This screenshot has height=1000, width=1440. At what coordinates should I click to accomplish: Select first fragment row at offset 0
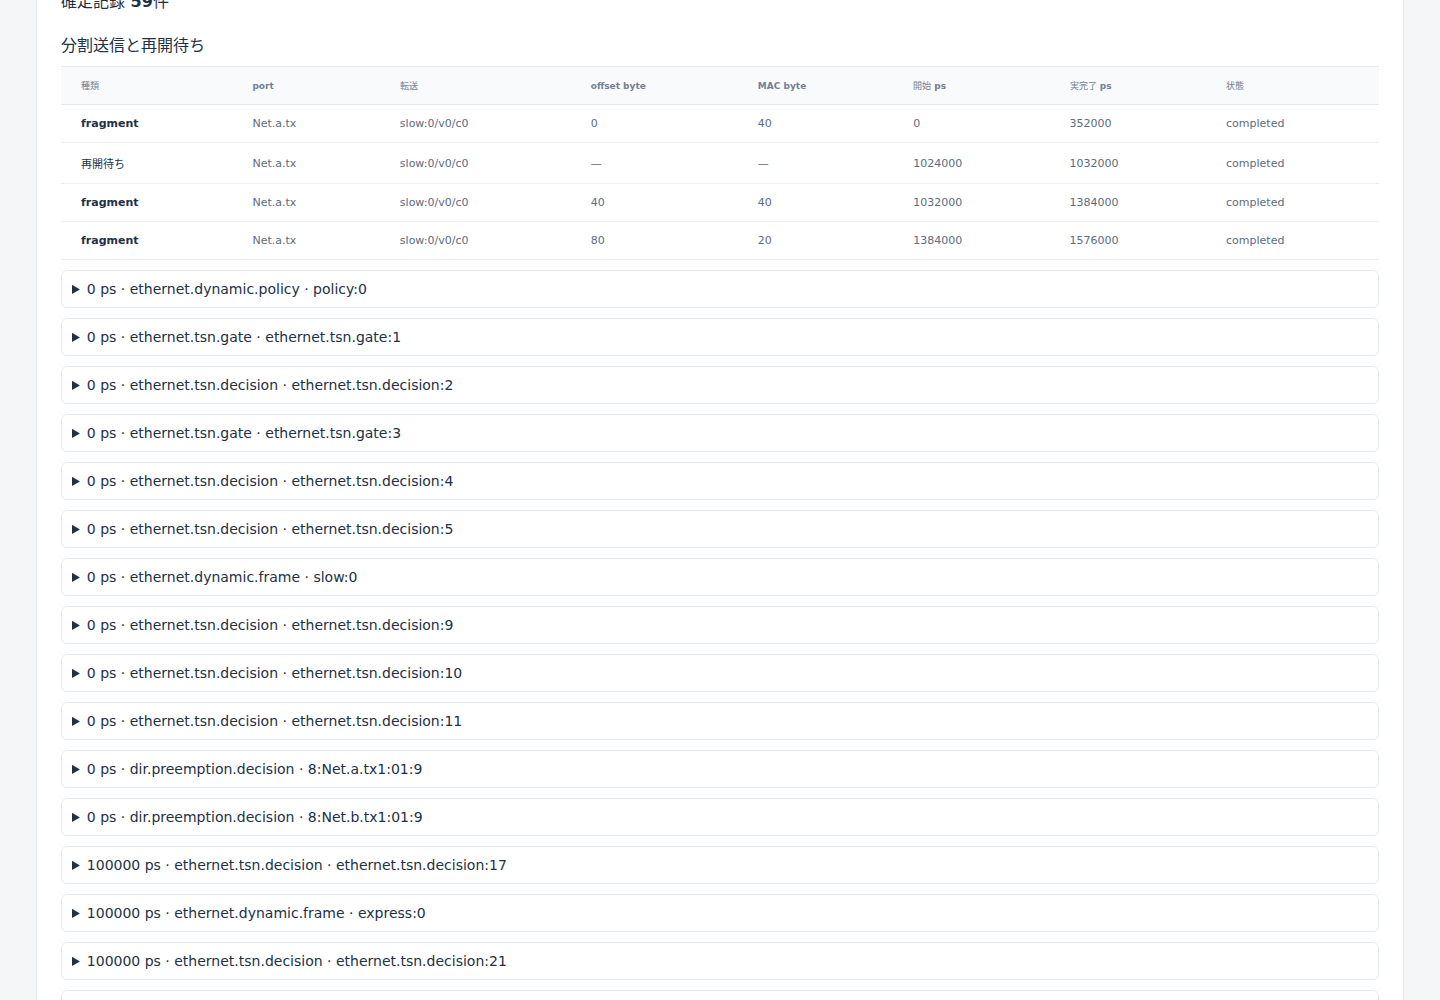719,124
